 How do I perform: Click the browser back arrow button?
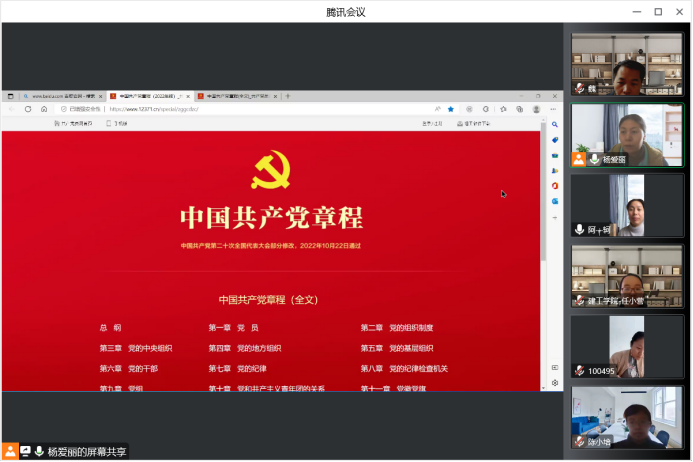pos(12,109)
